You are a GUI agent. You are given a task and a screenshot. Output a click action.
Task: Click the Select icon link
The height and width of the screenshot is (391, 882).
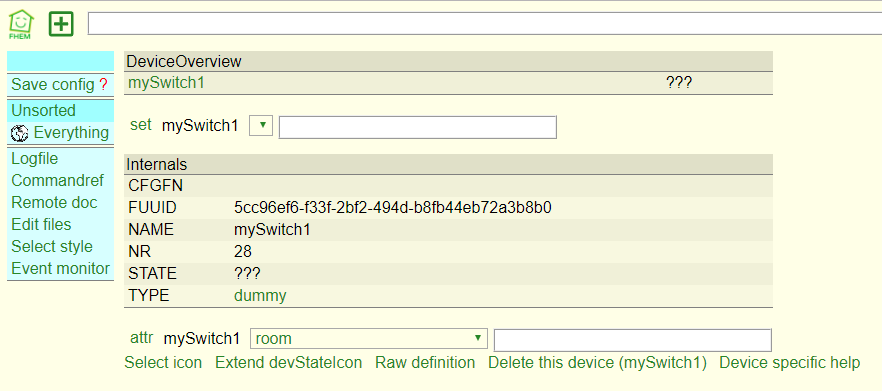click(x=163, y=363)
